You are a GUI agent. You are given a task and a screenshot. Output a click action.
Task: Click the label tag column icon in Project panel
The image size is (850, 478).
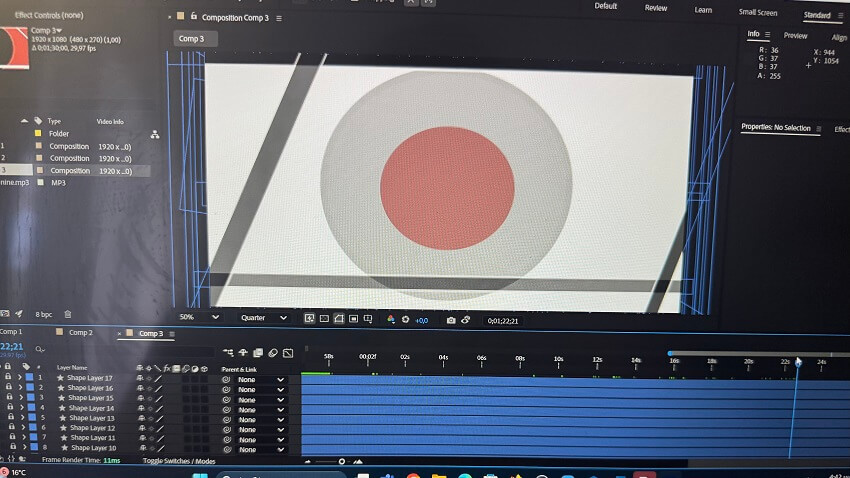click(x=37, y=120)
